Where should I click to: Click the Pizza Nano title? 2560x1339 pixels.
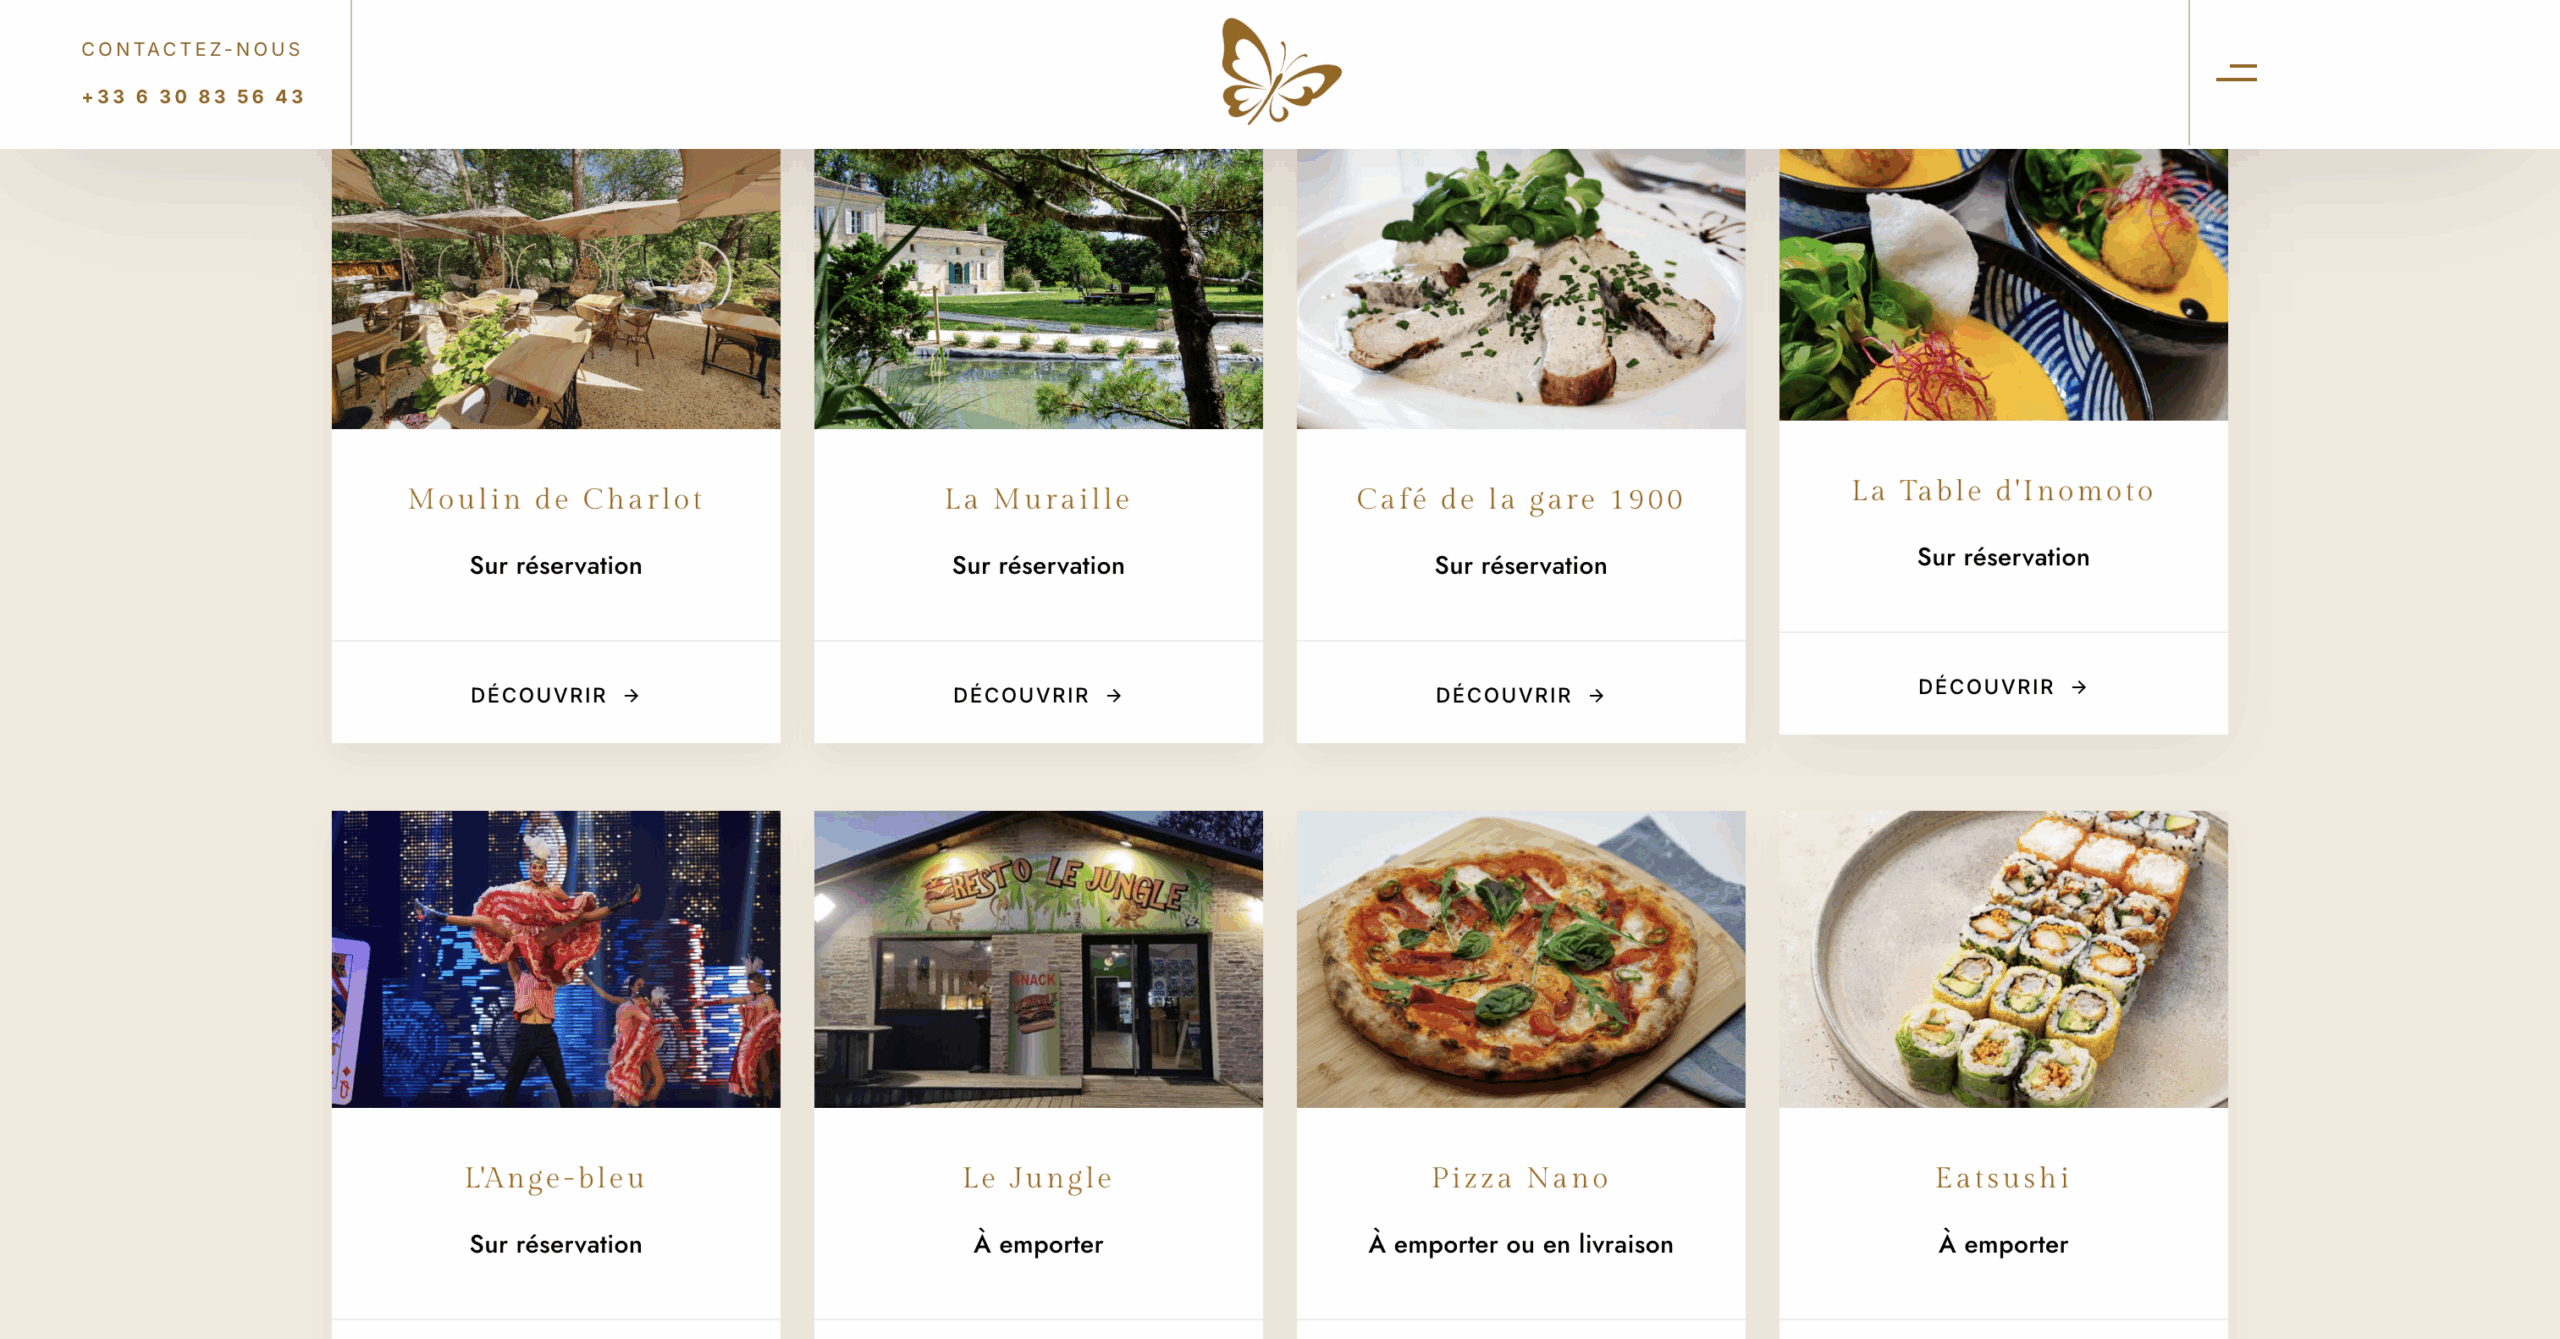click(1521, 1177)
